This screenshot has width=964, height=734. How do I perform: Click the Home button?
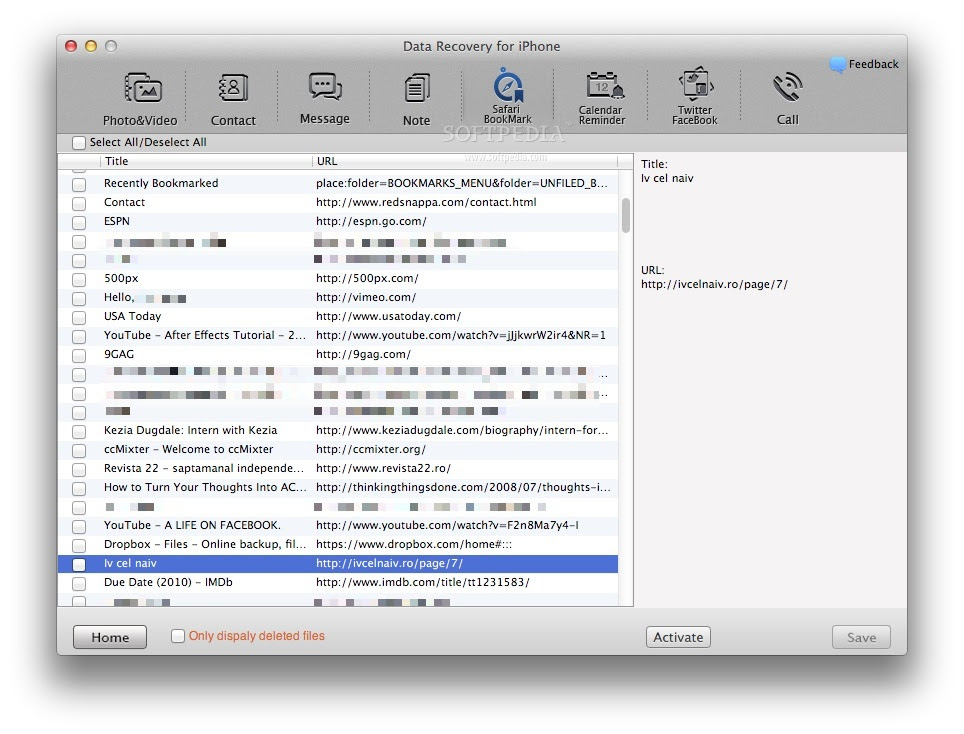tap(110, 637)
